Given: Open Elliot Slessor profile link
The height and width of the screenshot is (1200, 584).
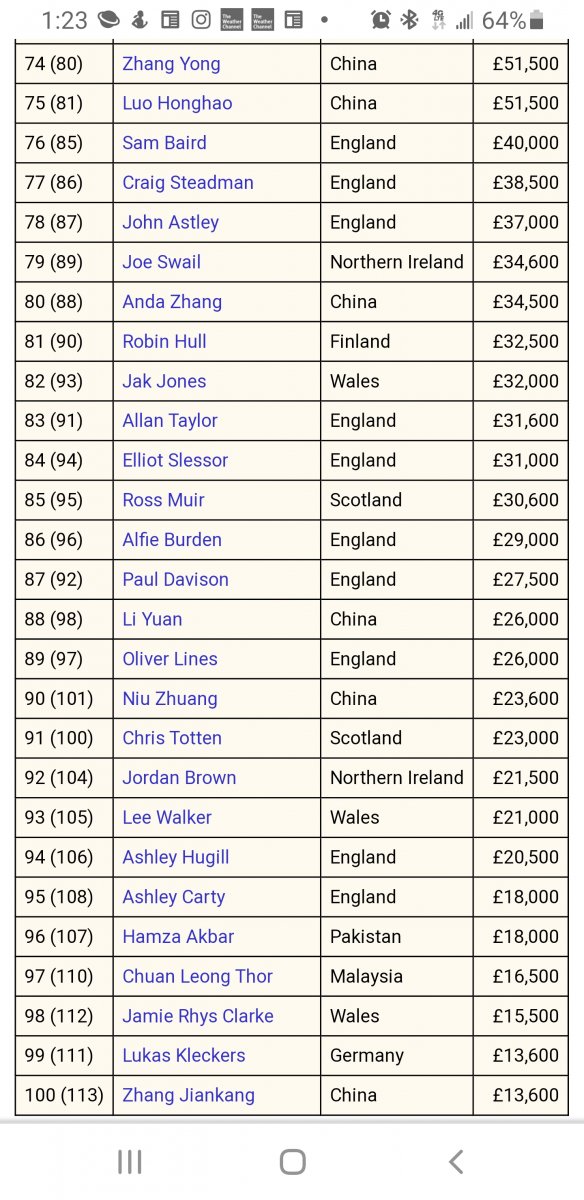Looking at the screenshot, I should pyautogui.click(x=175, y=460).
